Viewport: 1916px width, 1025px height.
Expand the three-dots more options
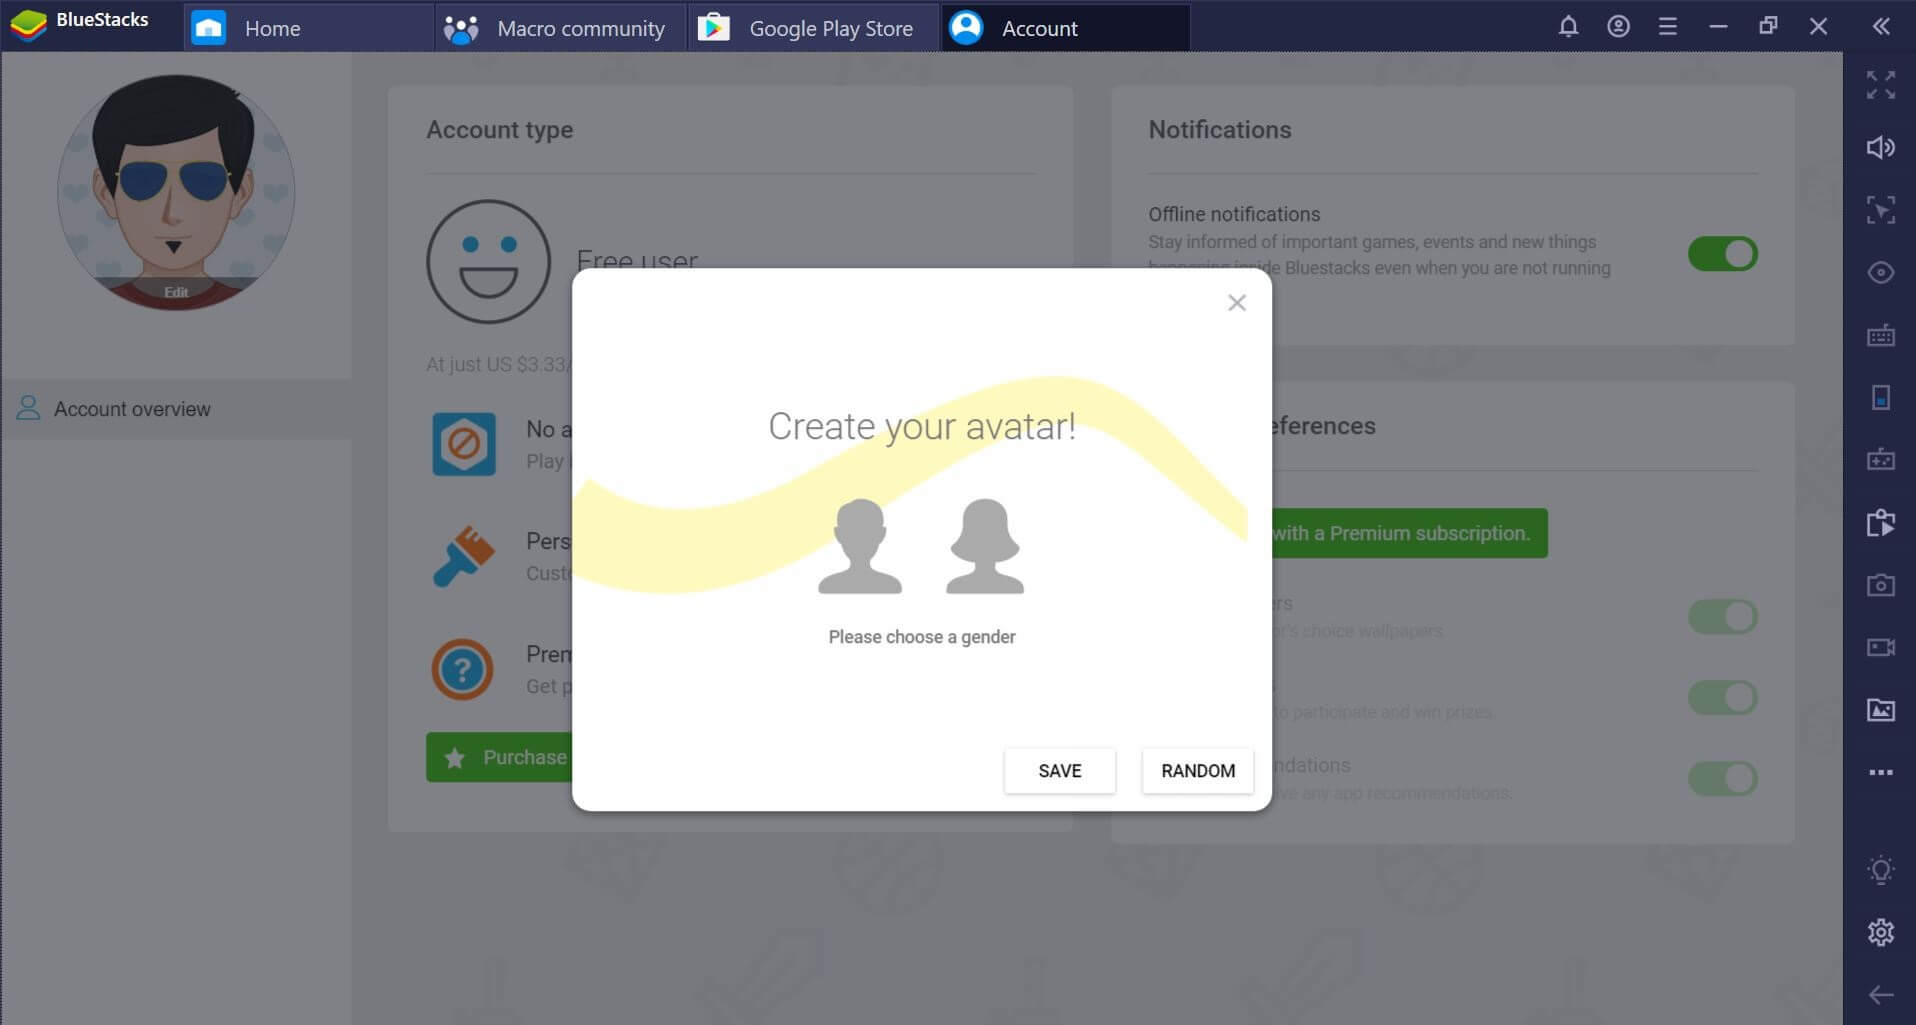click(x=1880, y=772)
